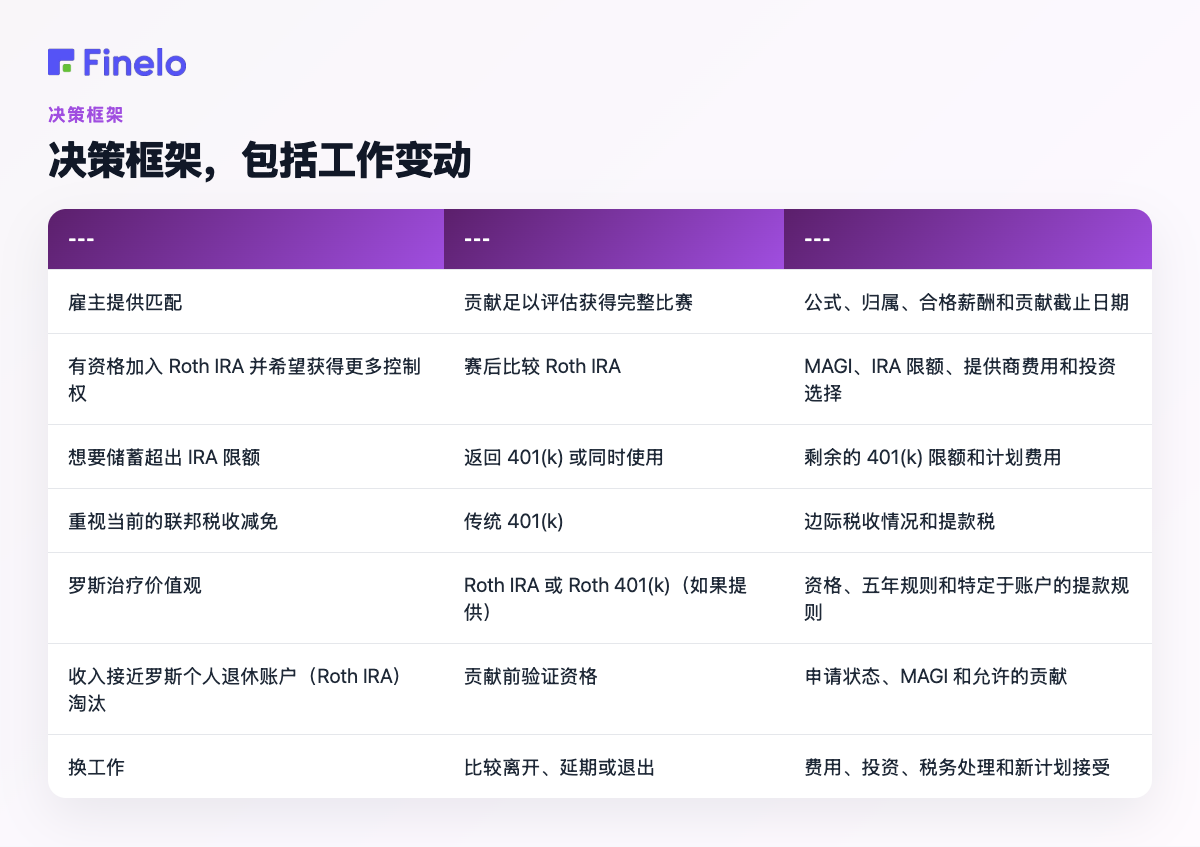Select 费用、投资、税务处理和新计划接受
This screenshot has width=1200, height=847.
click(968, 767)
